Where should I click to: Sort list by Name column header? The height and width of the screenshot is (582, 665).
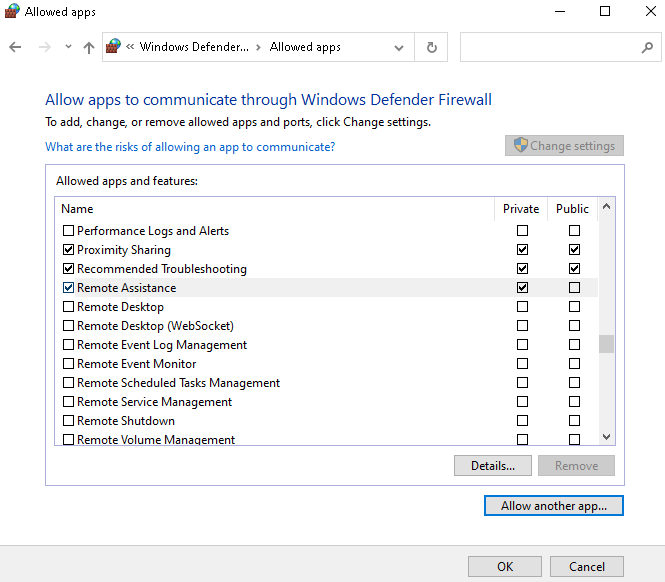coord(77,209)
